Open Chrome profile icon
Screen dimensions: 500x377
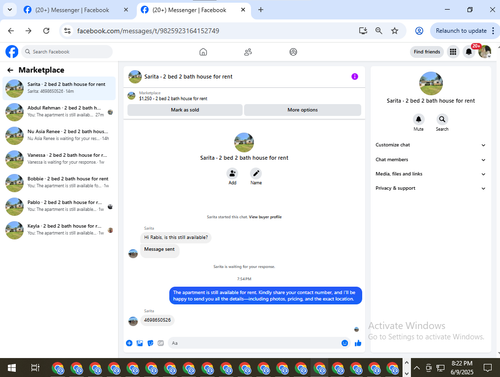419,31
